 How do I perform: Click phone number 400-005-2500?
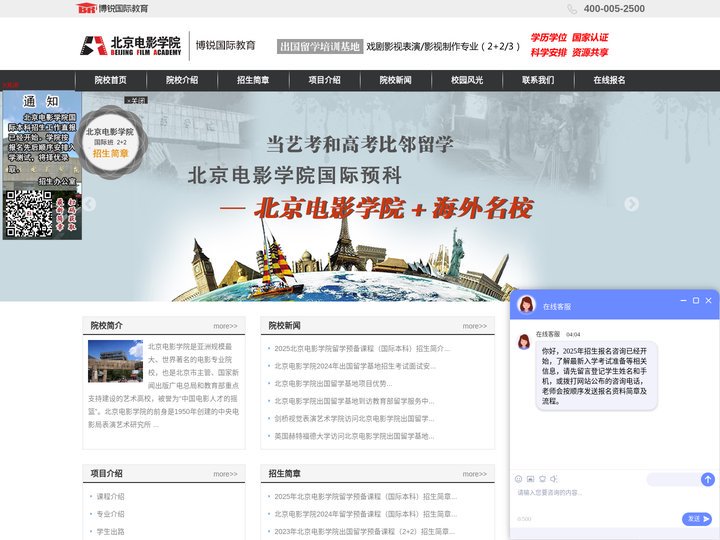614,9
